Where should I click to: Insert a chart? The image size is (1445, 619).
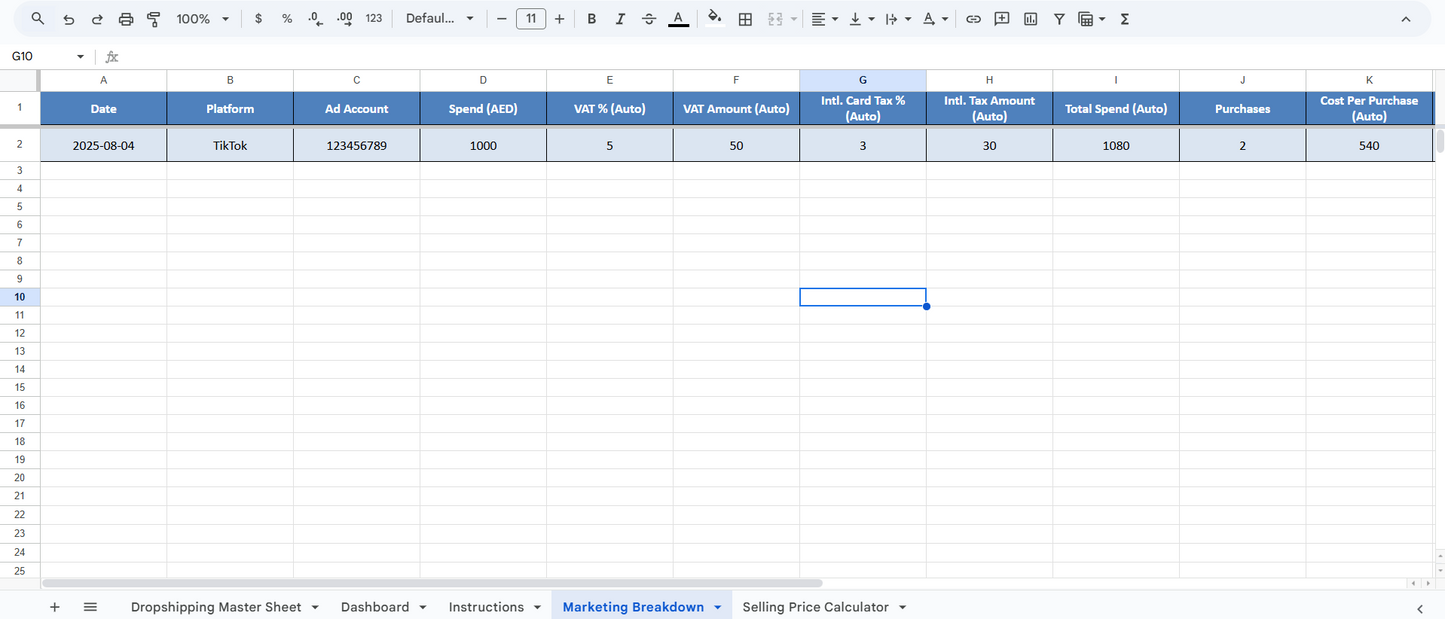pos(1031,19)
